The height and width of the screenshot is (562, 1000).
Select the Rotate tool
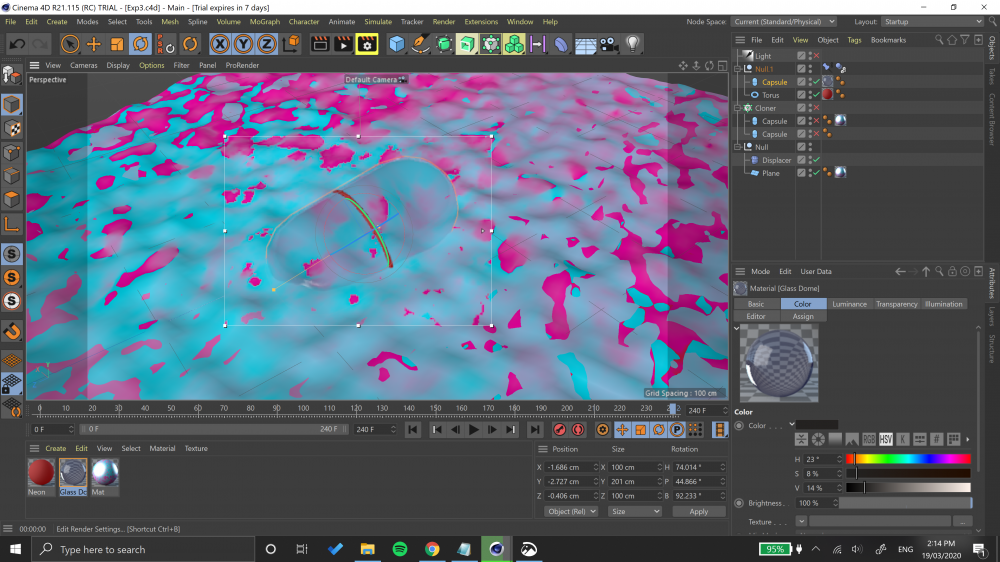pyautogui.click(x=140, y=44)
